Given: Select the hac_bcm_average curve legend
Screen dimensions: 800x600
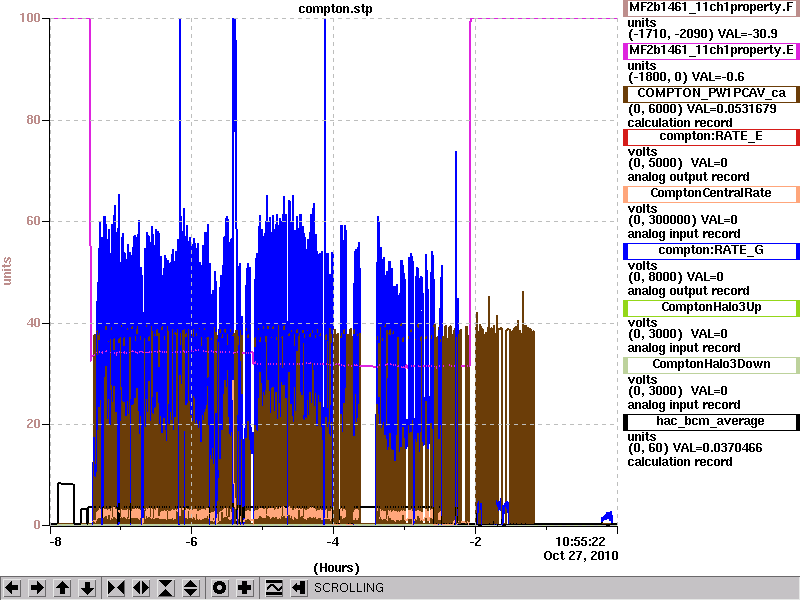Looking at the screenshot, I should 711,421.
